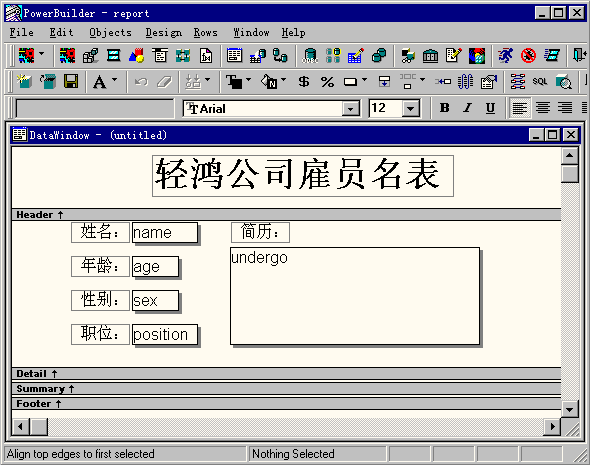
Task: Select the undergo column field
Action: click(355, 296)
